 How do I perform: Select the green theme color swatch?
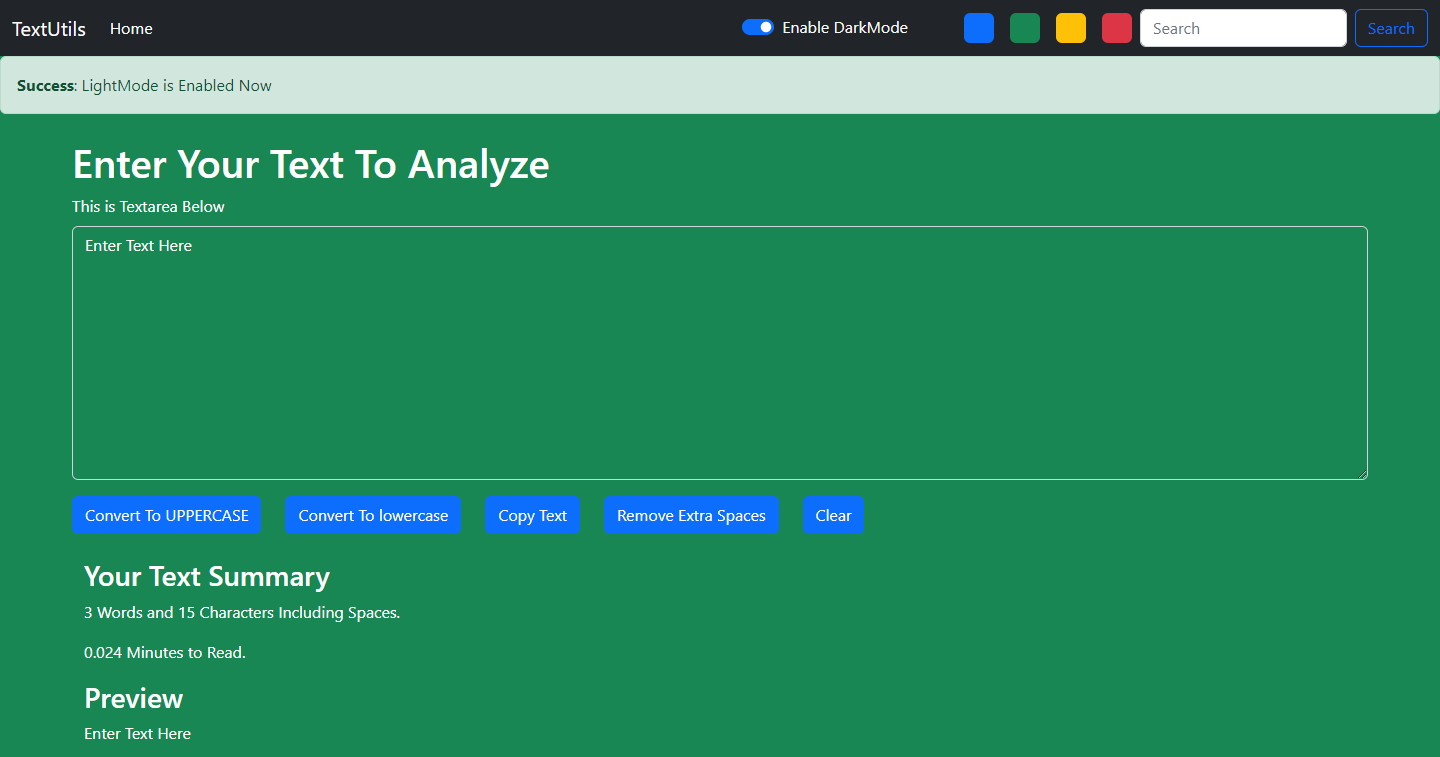1024,28
